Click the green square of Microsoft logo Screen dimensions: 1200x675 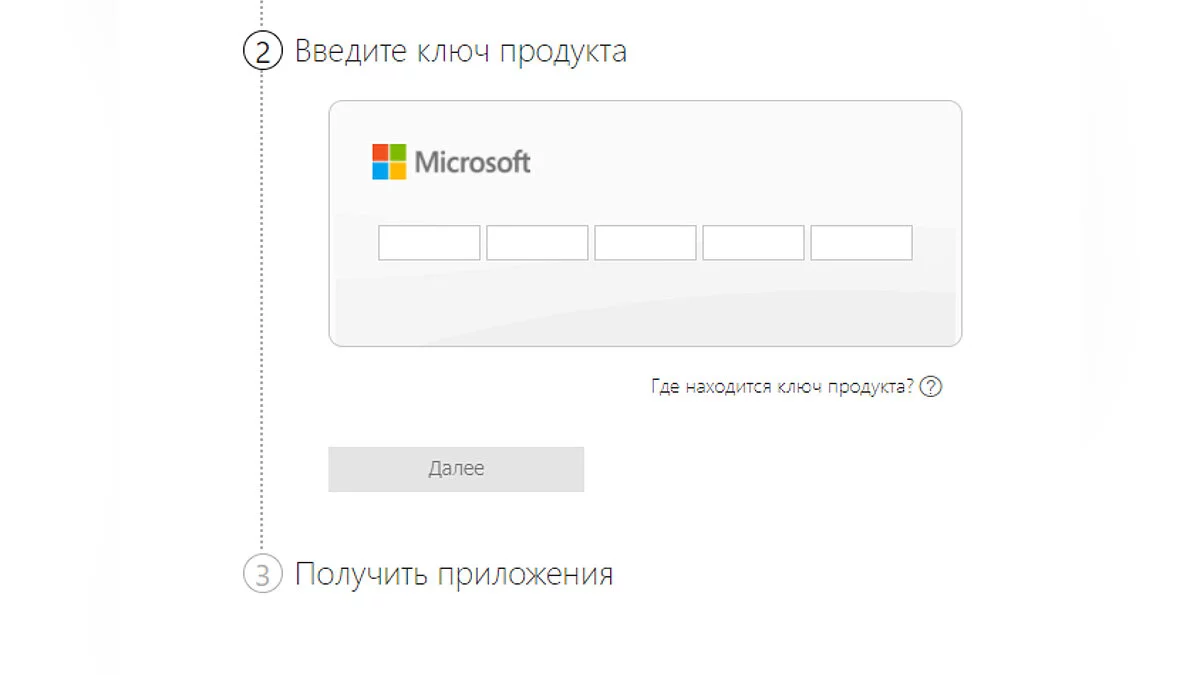click(x=398, y=152)
